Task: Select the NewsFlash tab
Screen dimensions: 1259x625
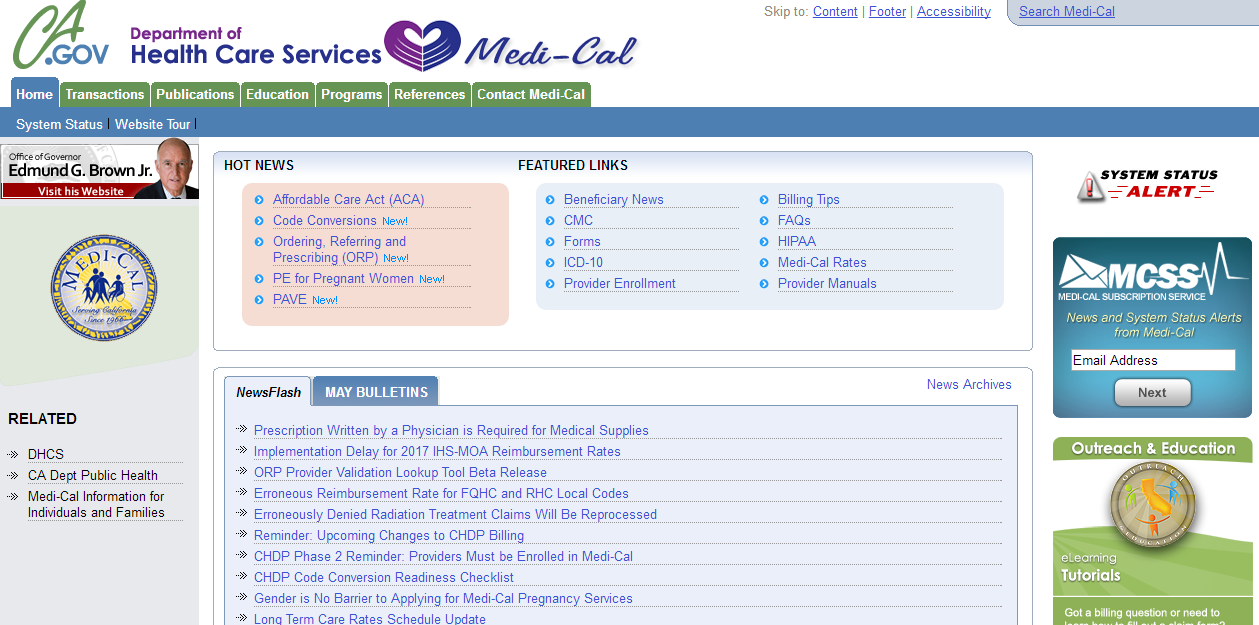Action: click(x=266, y=391)
